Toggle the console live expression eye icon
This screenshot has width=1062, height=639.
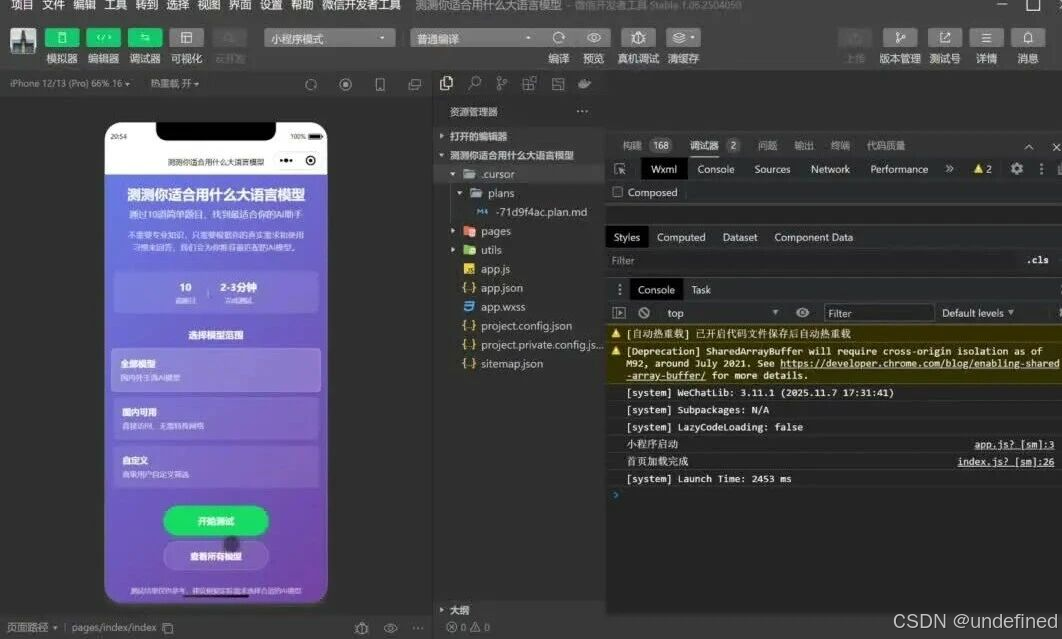click(803, 313)
